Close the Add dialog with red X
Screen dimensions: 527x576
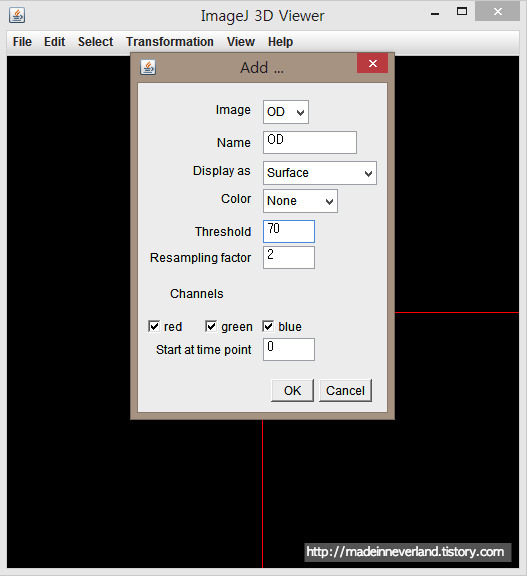[x=372, y=63]
